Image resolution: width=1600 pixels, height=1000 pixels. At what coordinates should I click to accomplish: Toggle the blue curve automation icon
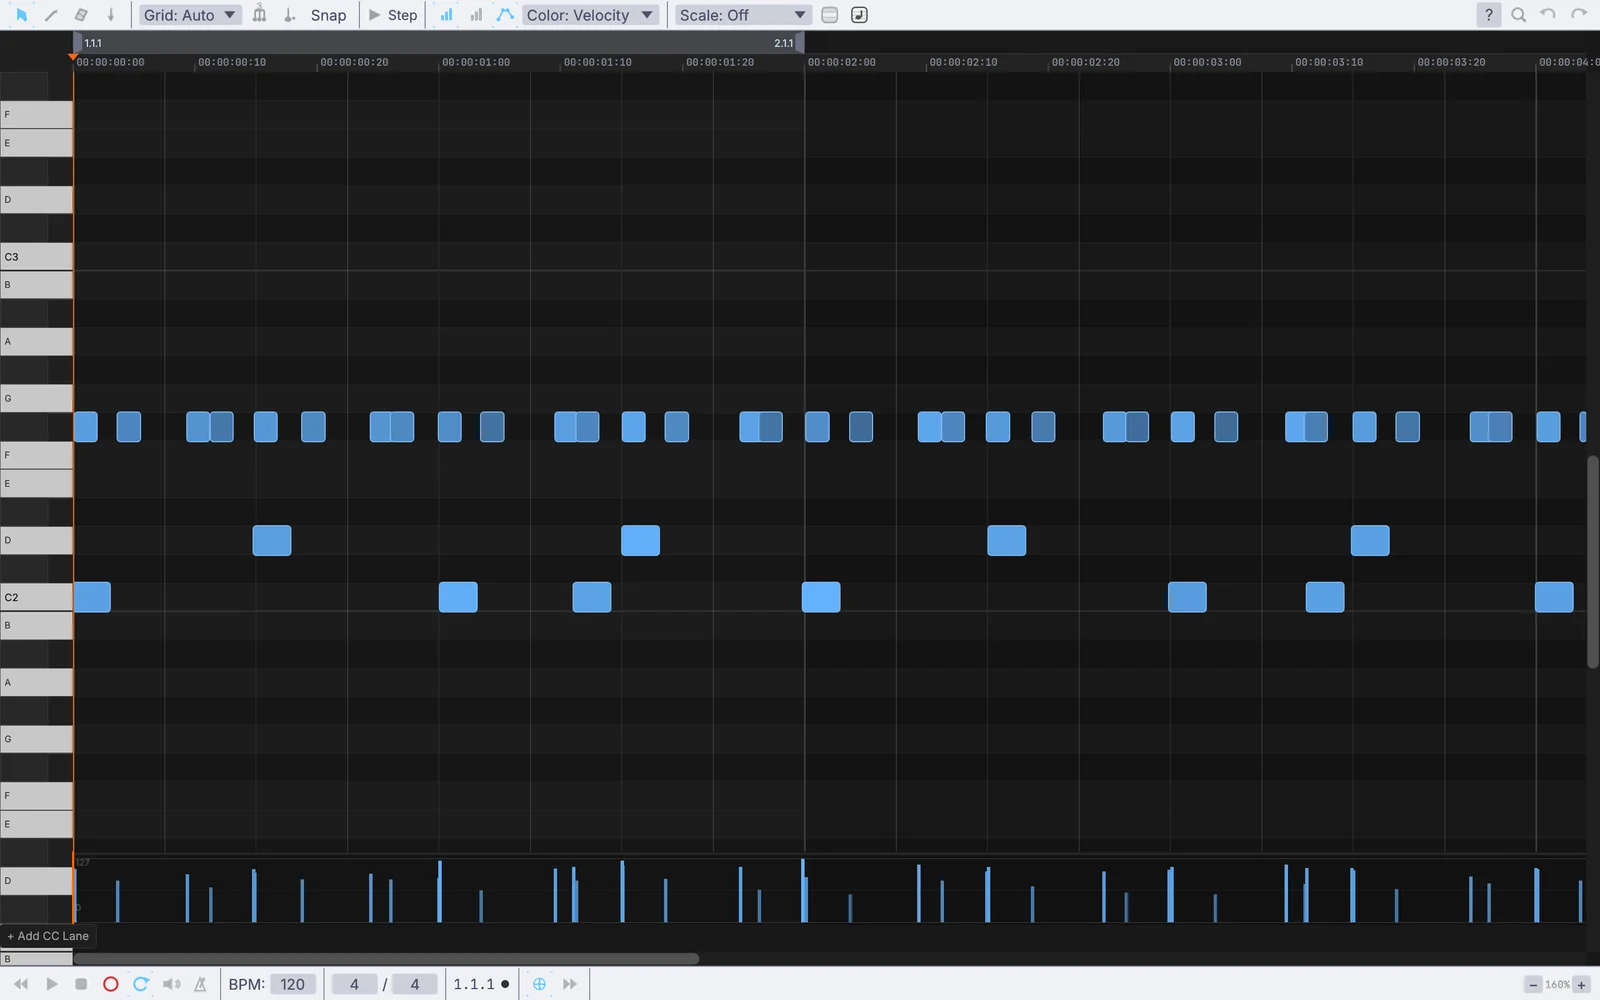point(505,15)
